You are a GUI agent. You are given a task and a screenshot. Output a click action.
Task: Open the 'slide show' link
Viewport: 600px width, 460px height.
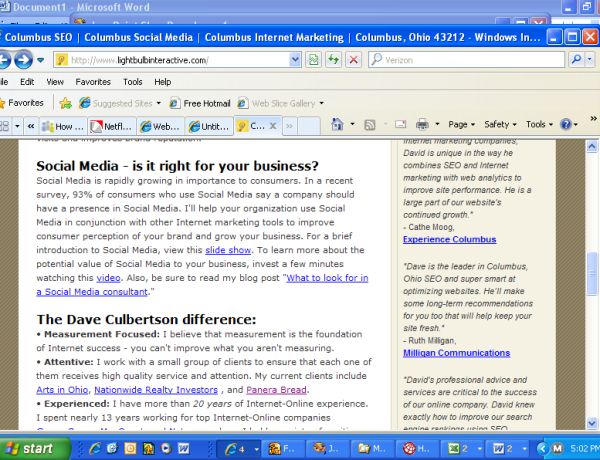[x=228, y=250]
